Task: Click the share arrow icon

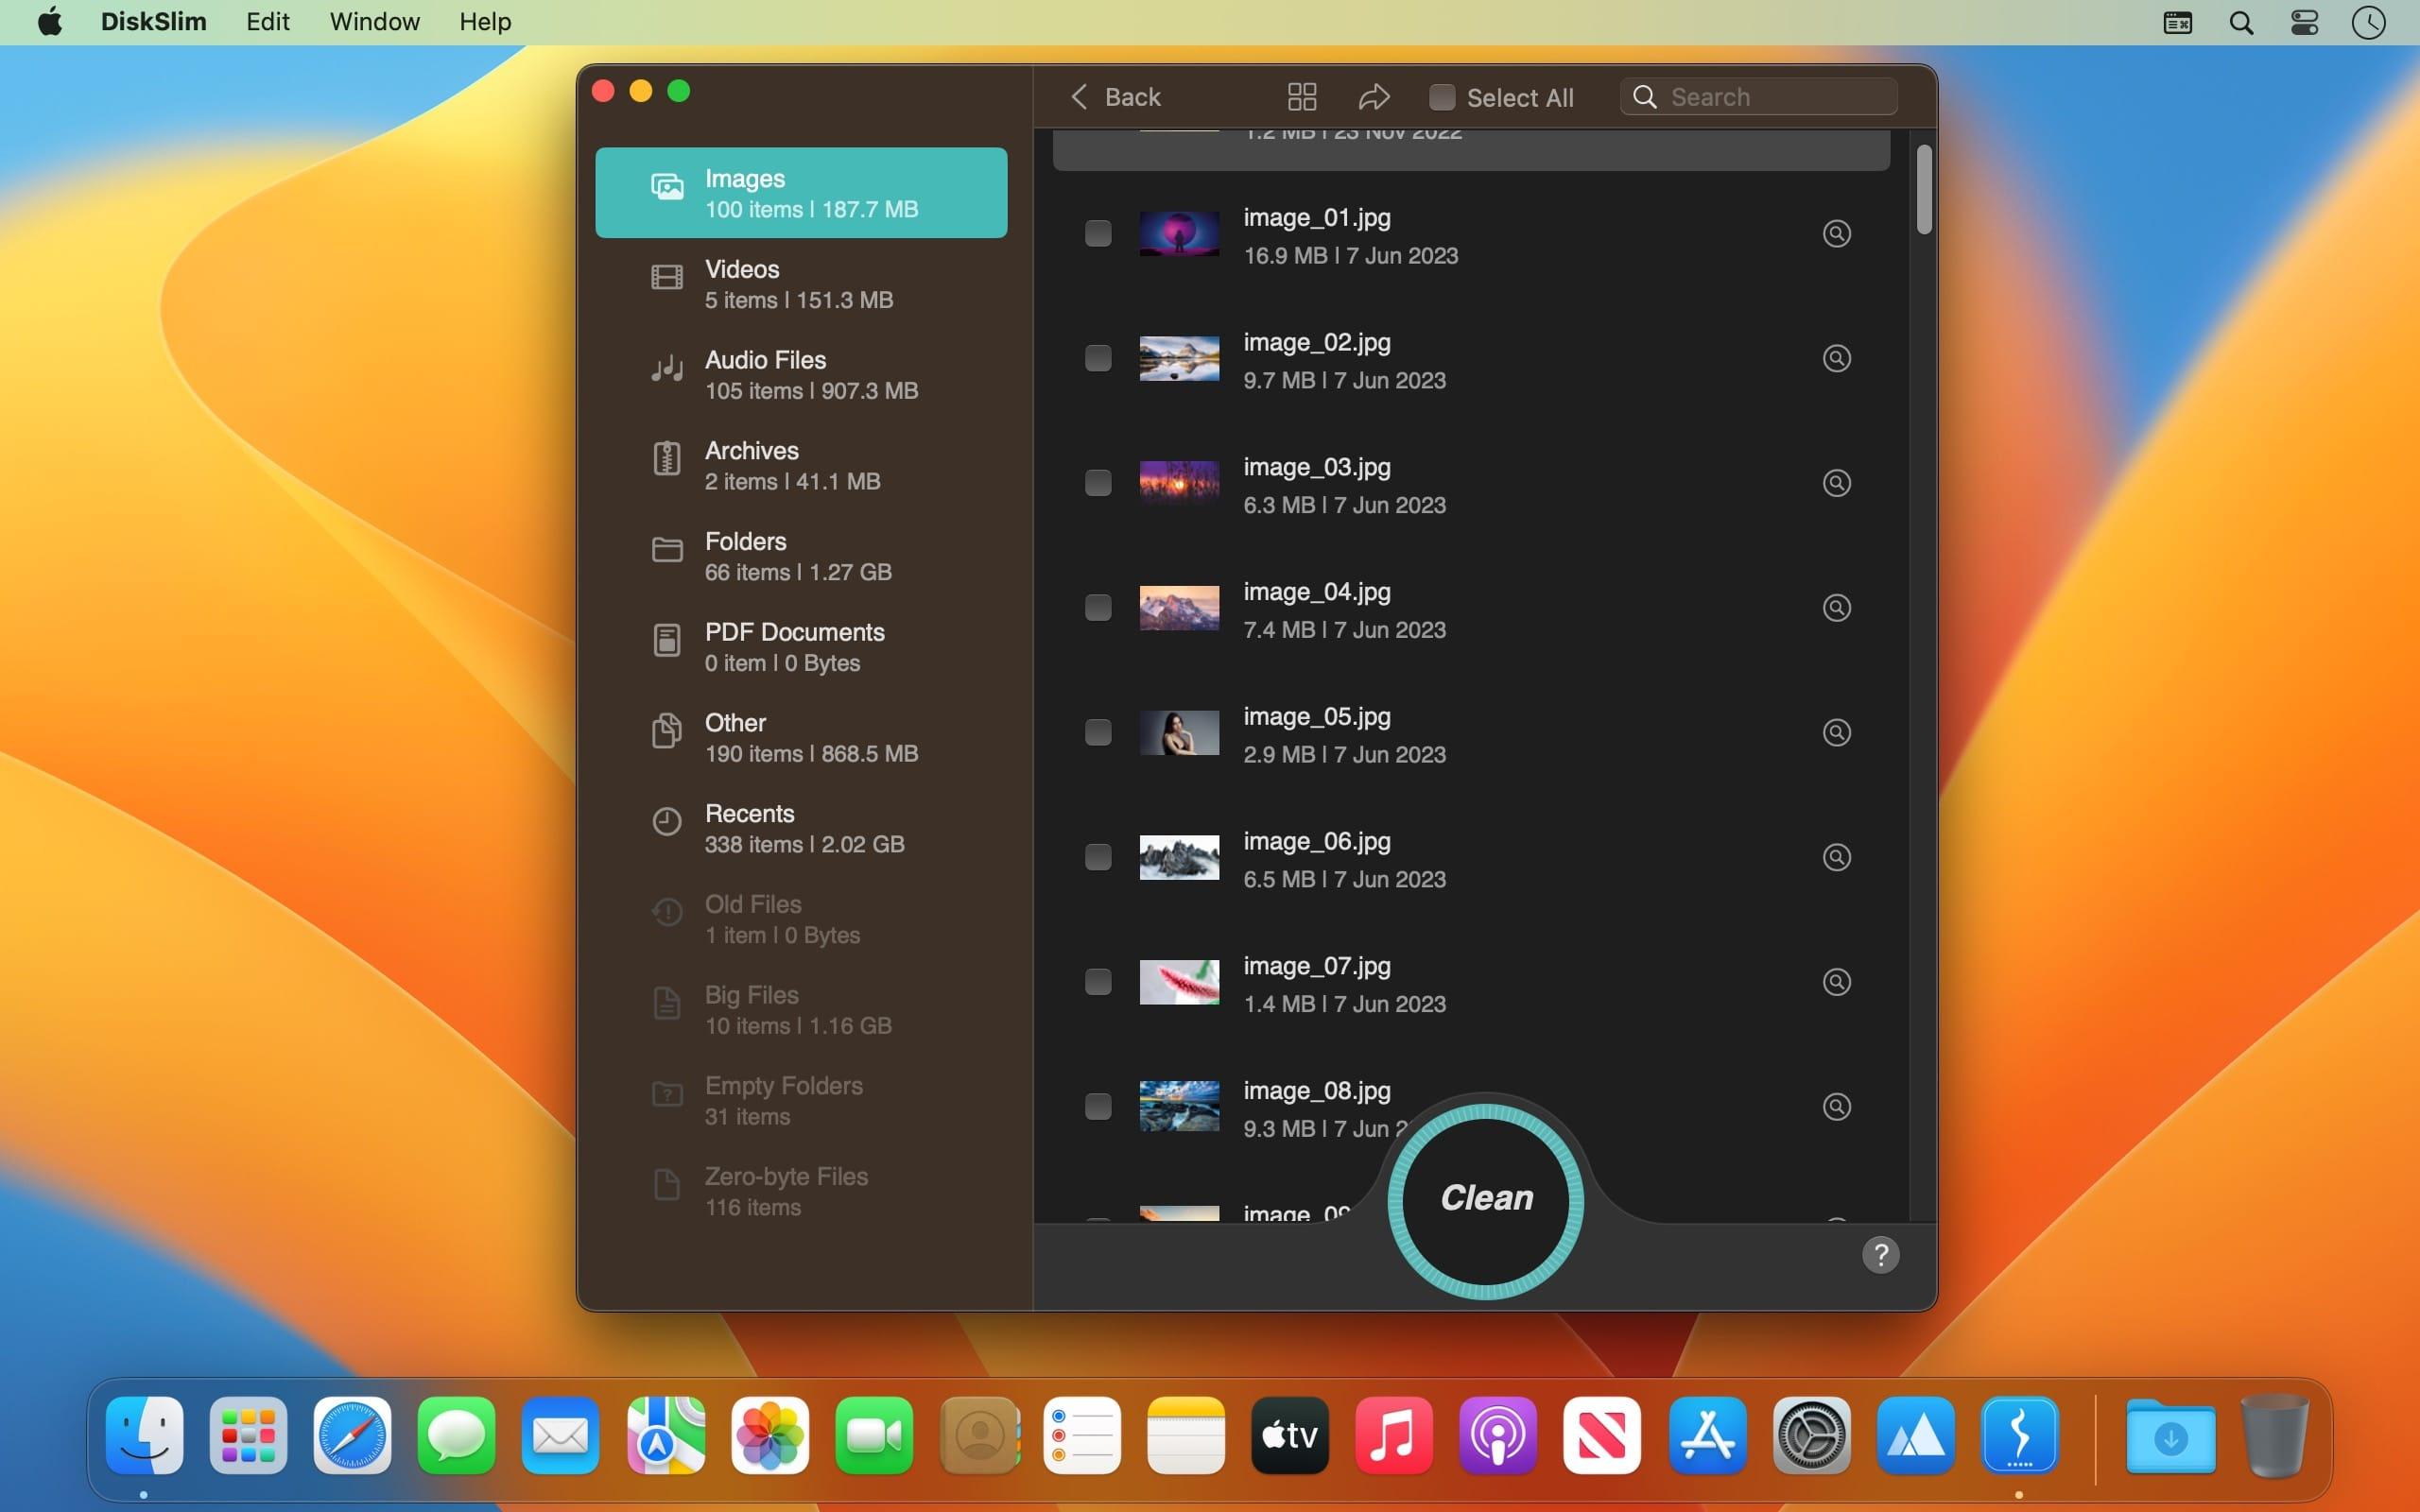Action: point(1374,97)
